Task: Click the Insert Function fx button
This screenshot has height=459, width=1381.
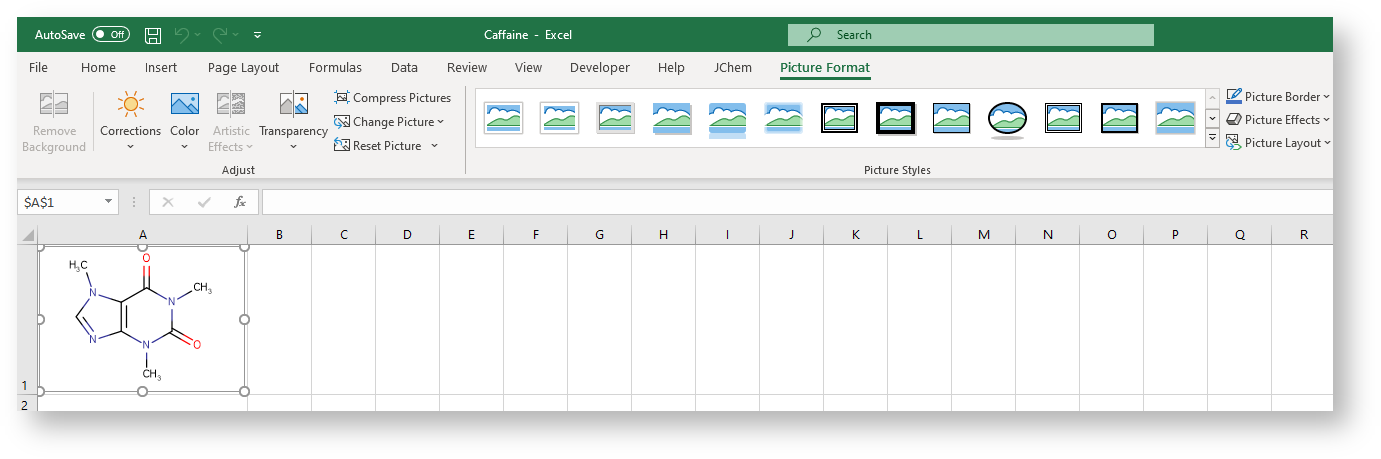Action: tap(240, 202)
